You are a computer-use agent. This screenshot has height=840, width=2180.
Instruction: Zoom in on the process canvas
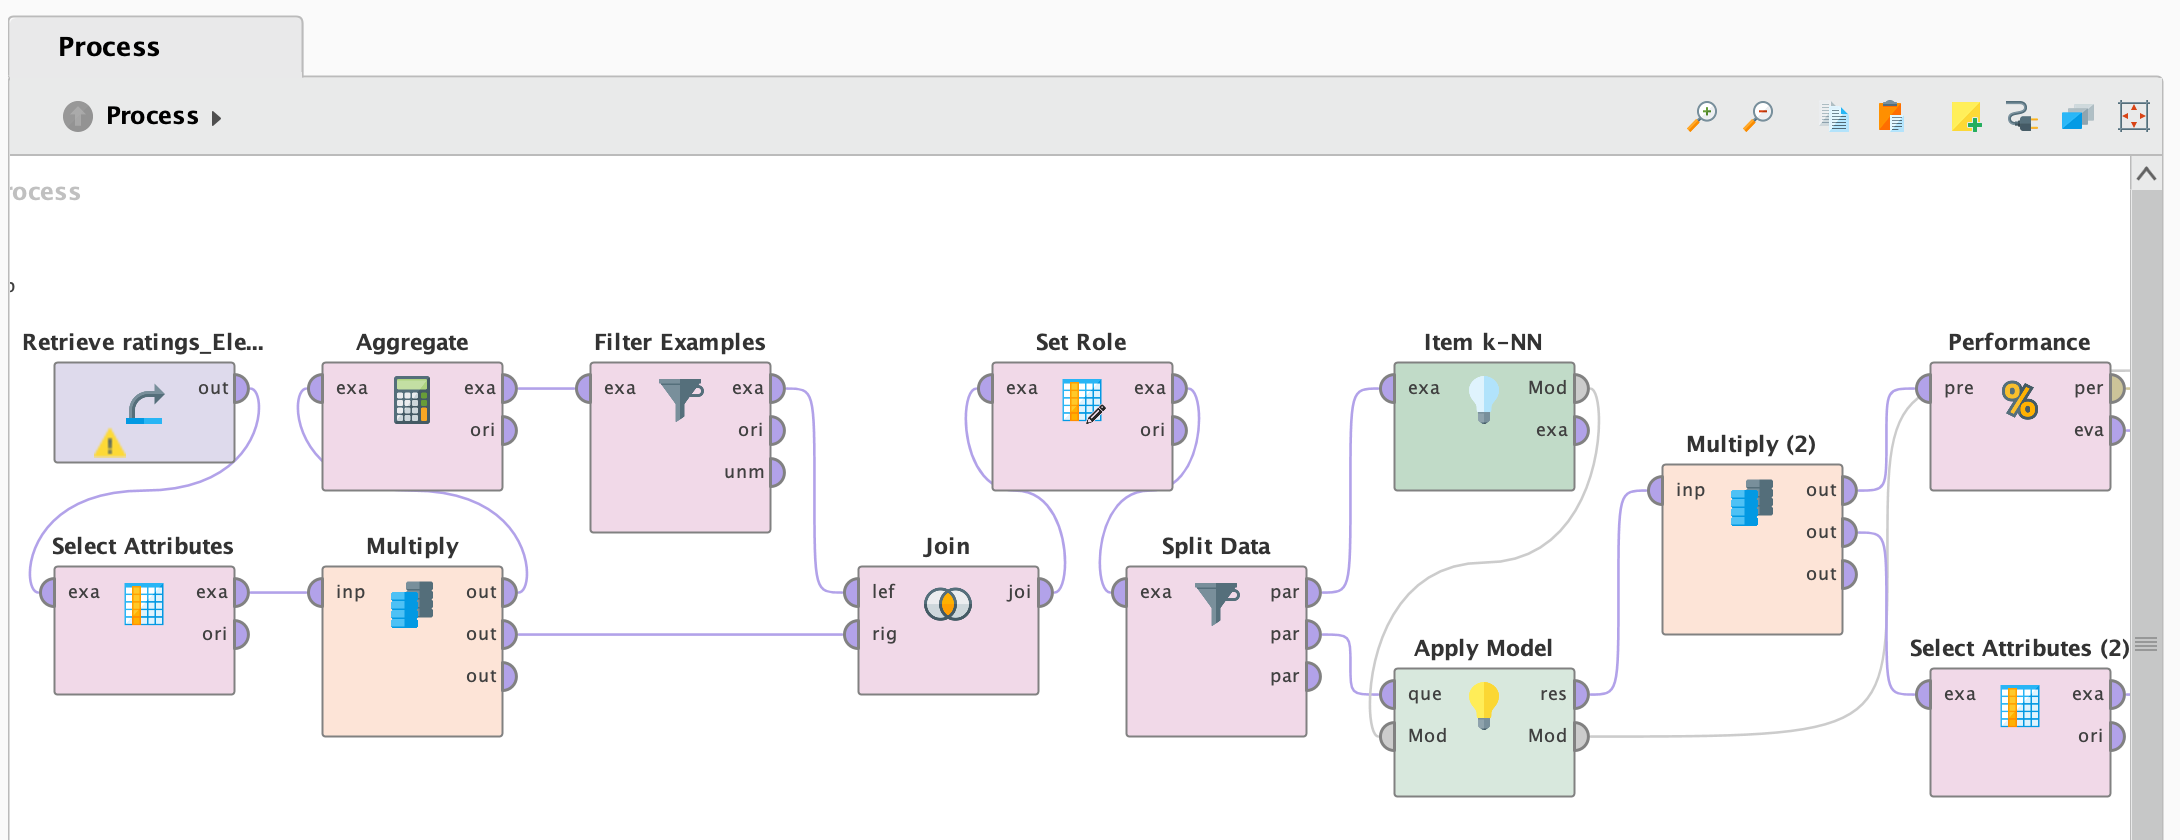click(1701, 117)
